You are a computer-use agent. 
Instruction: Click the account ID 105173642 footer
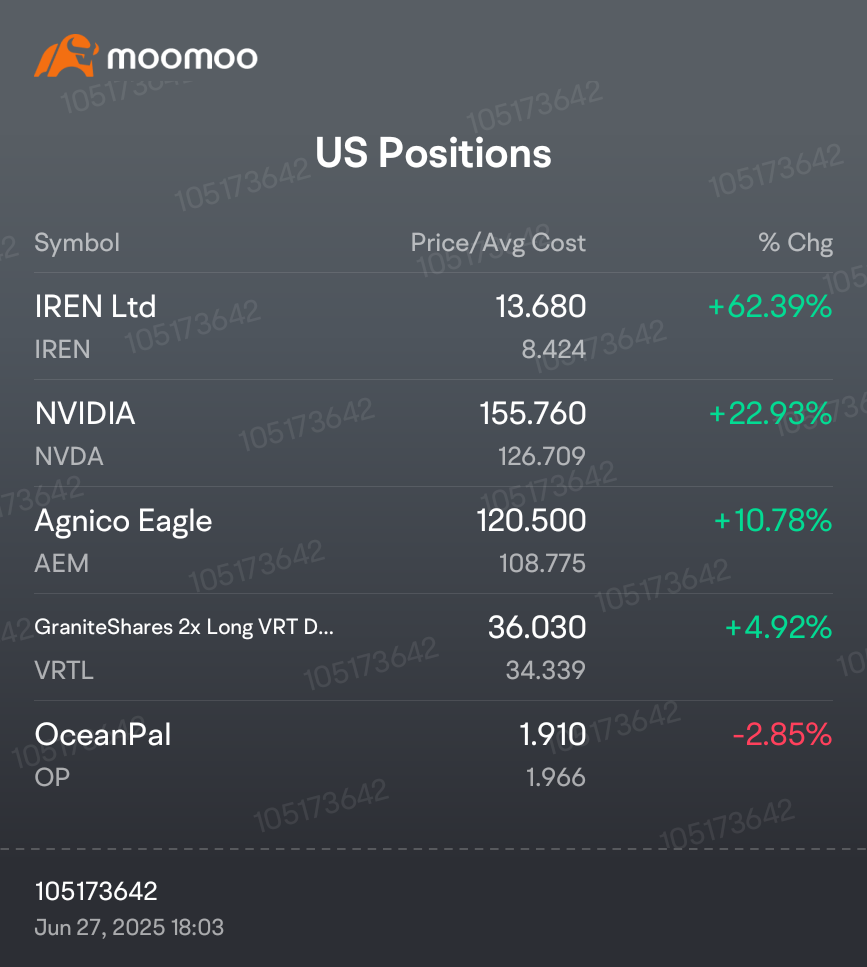[96, 891]
